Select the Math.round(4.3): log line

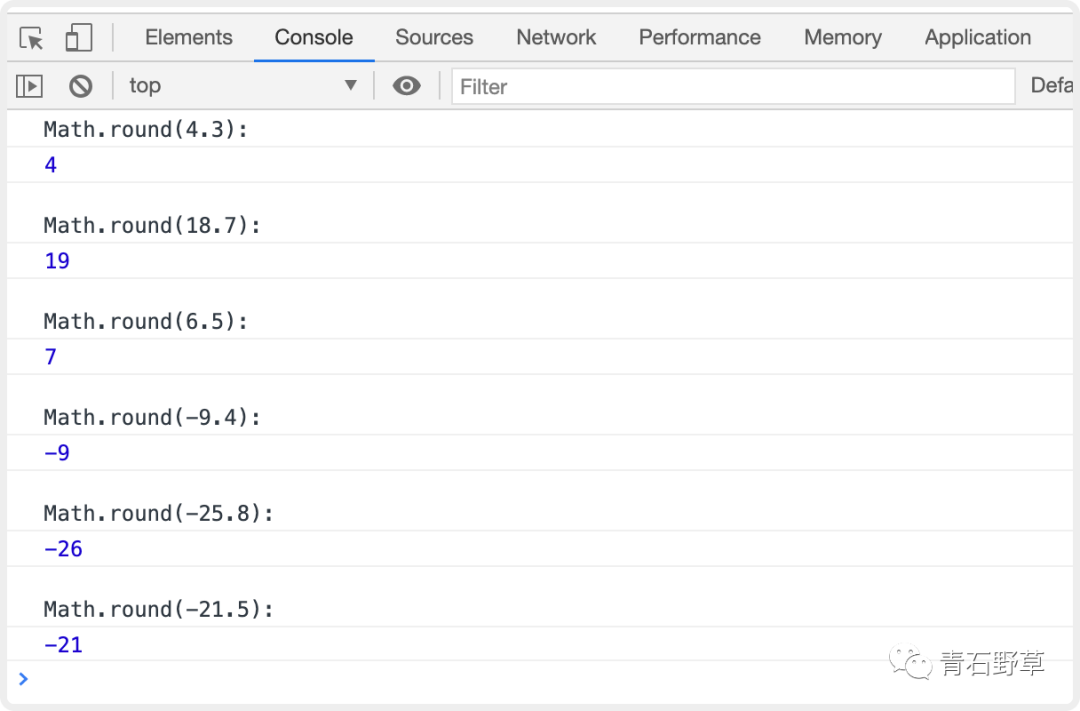[146, 130]
